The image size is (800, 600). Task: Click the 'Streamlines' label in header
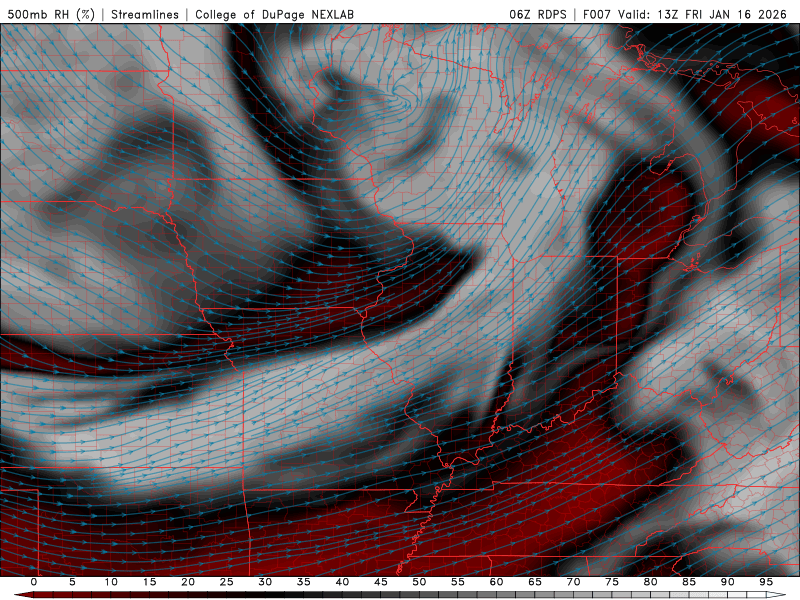click(x=145, y=14)
